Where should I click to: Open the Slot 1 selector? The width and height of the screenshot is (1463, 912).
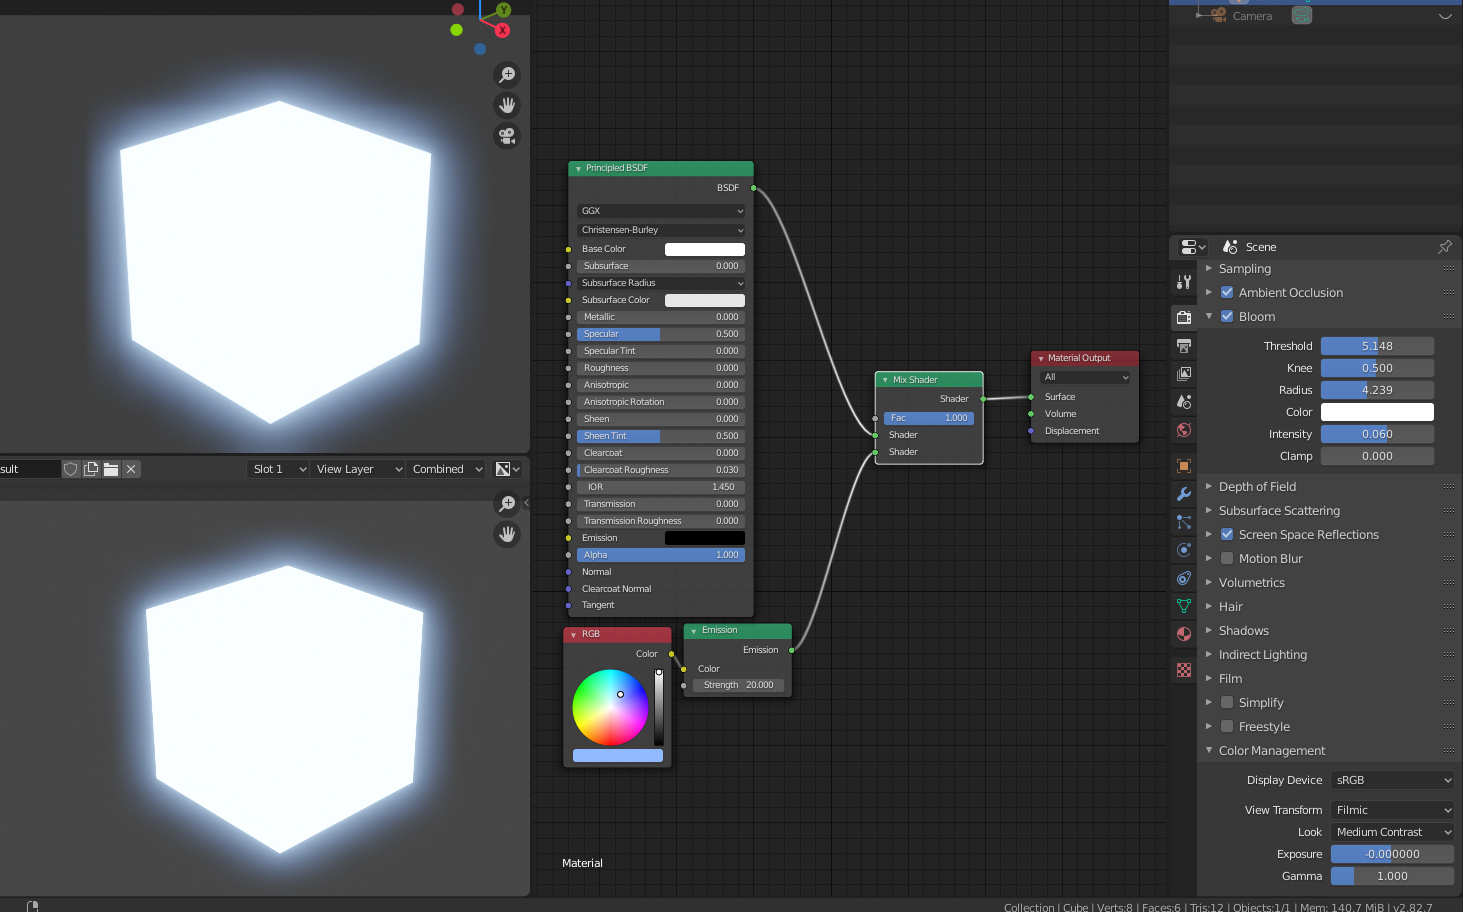[x=277, y=468]
